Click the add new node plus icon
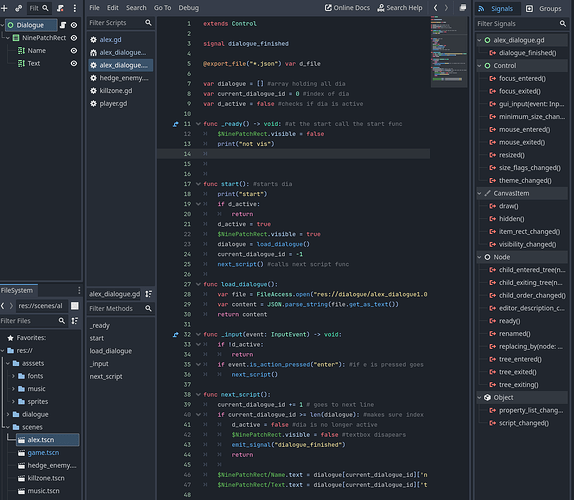This screenshot has height=500, width=574. point(4,8)
